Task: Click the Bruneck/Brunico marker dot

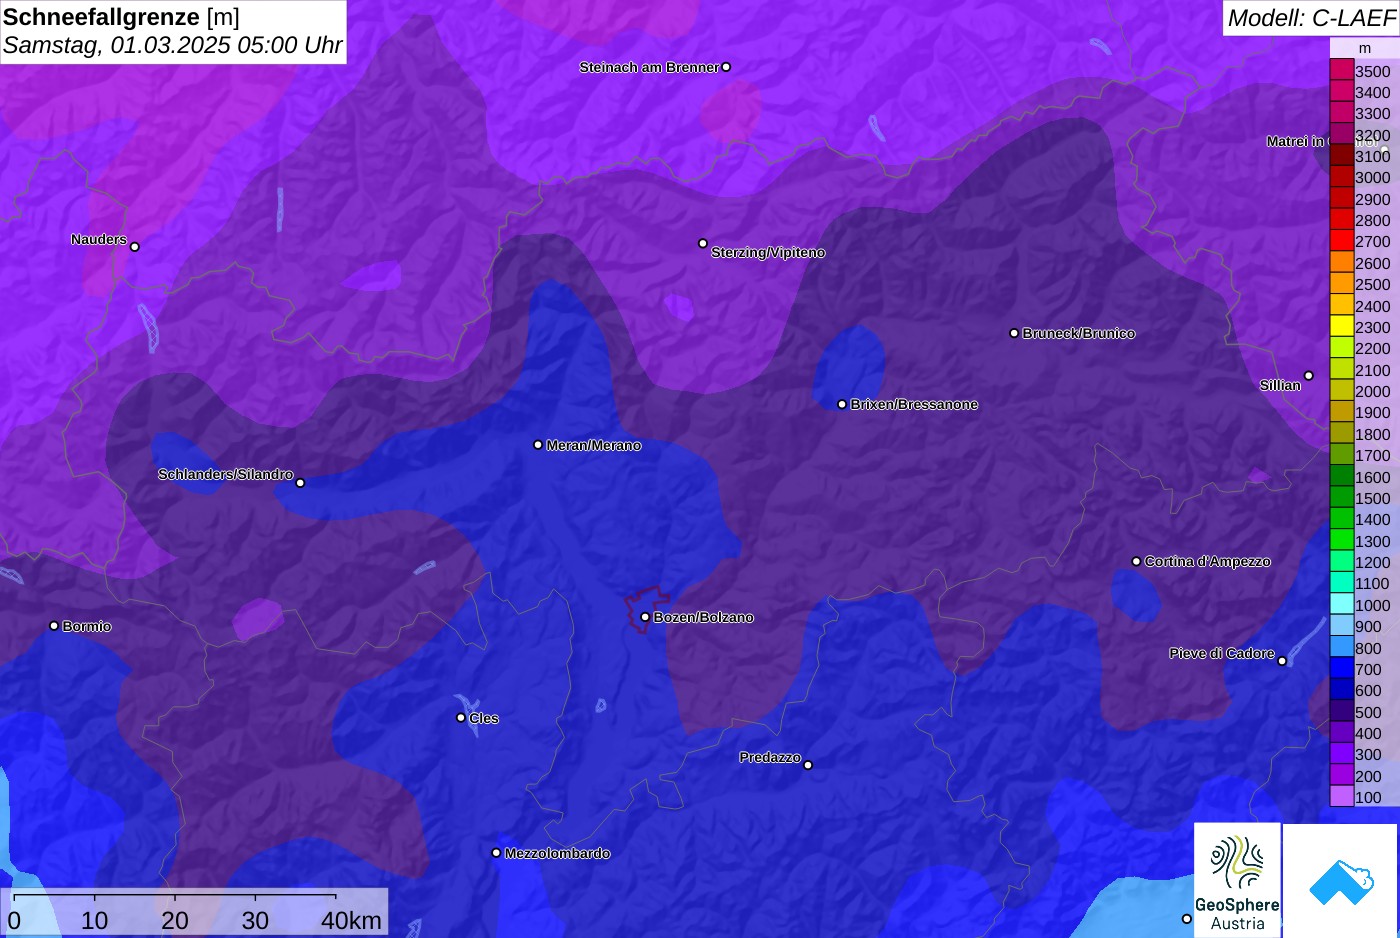Action: [1014, 333]
